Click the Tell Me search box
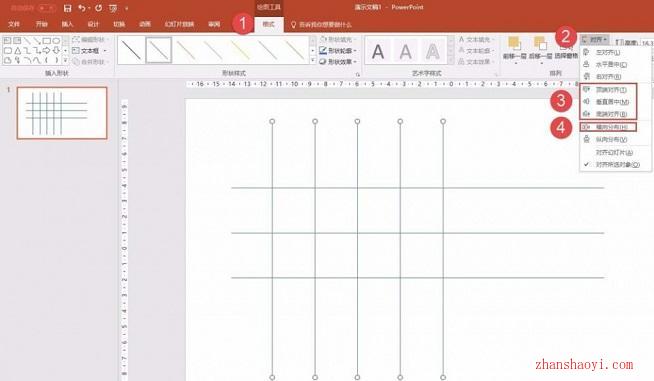 coord(321,25)
